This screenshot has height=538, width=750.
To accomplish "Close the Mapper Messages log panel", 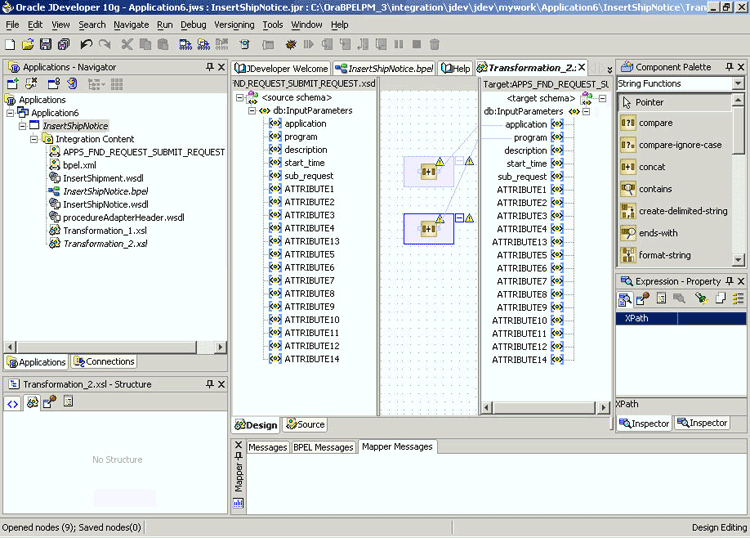I will (239, 445).
